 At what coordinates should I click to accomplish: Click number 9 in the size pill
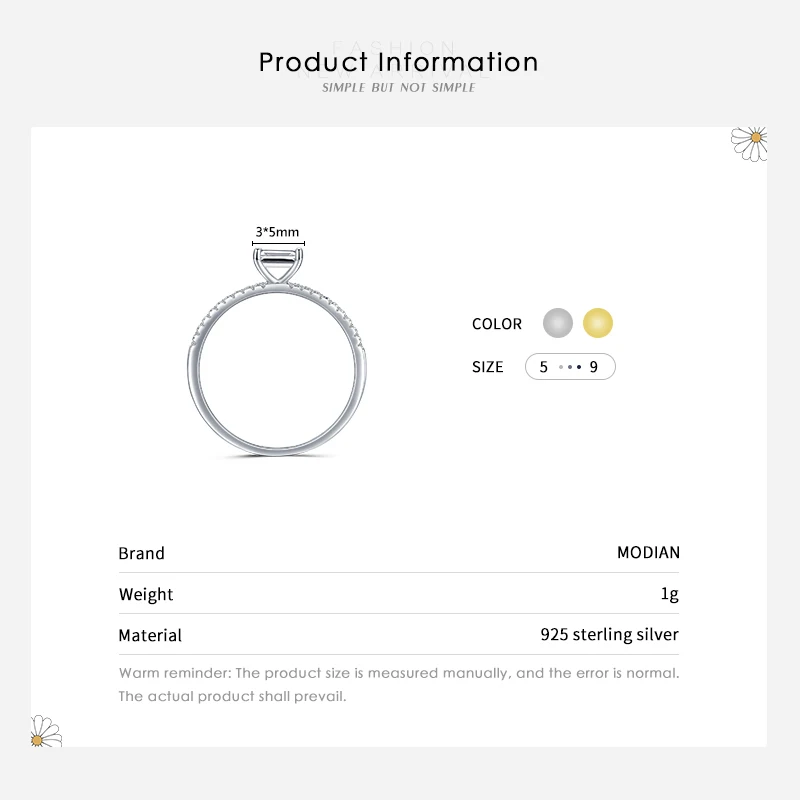coord(594,367)
